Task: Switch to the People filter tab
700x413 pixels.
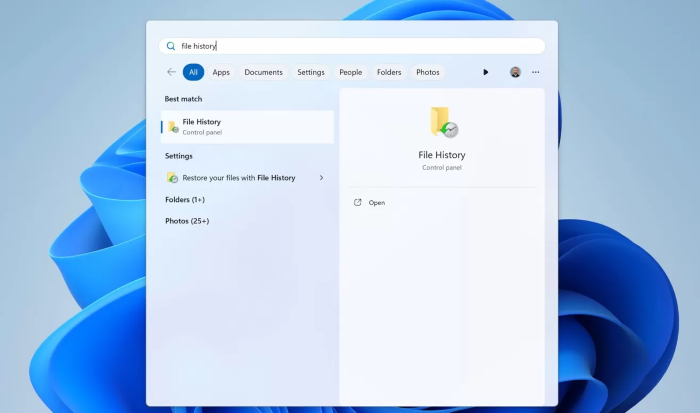Action: [x=350, y=72]
